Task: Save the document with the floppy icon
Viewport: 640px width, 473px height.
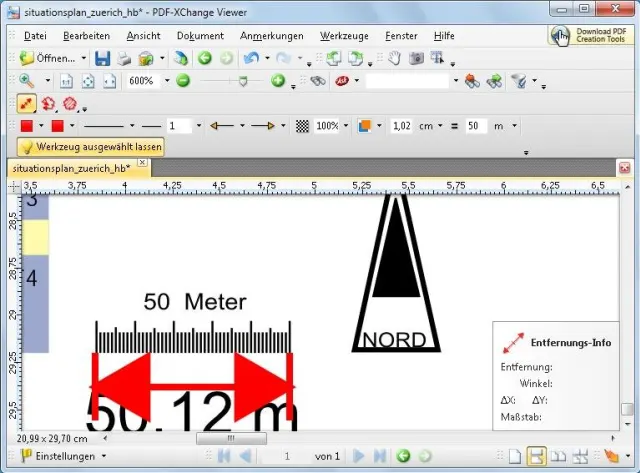Action: [102, 58]
